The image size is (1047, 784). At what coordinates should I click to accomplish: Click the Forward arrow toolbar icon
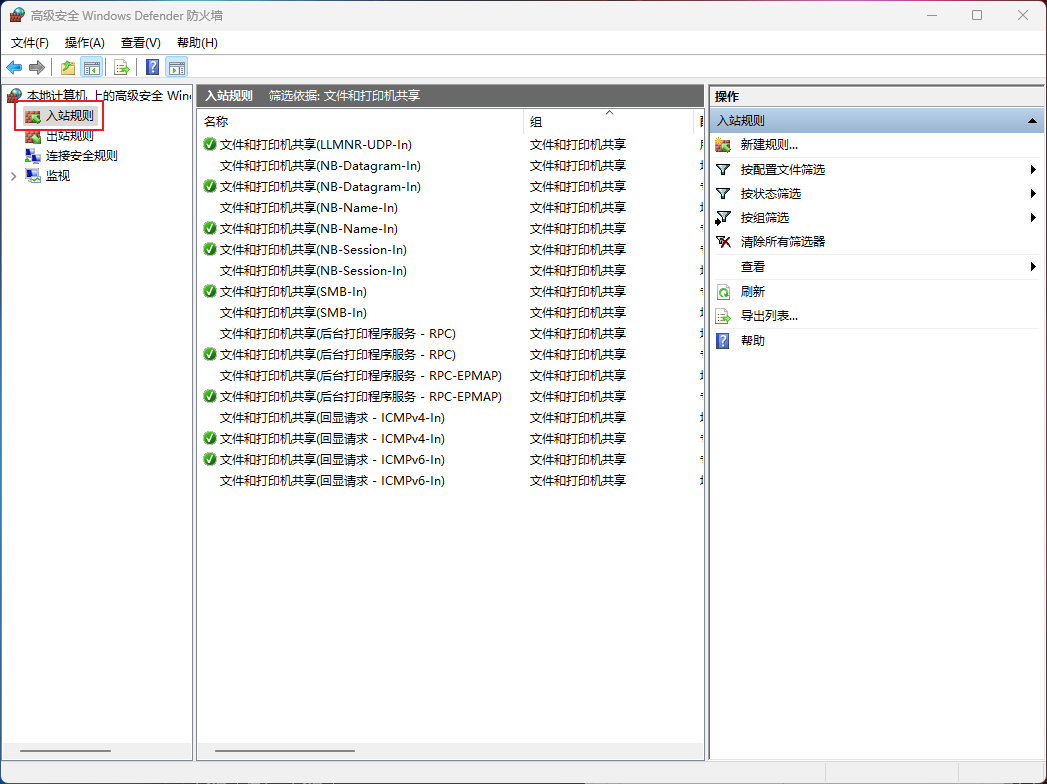[37, 67]
